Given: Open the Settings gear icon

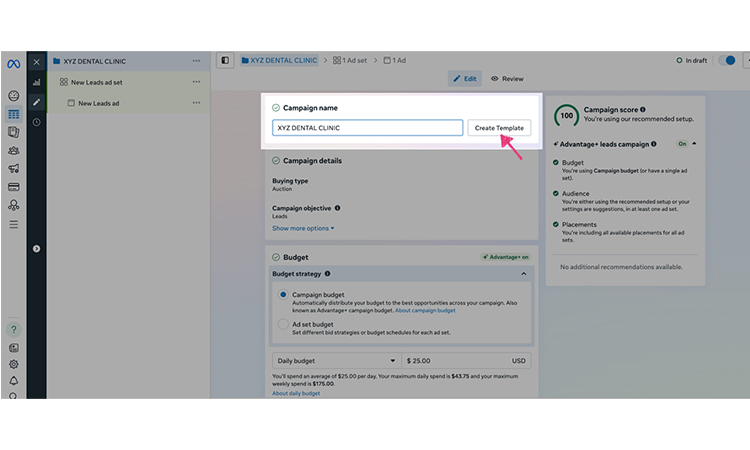Looking at the screenshot, I should tap(13, 364).
